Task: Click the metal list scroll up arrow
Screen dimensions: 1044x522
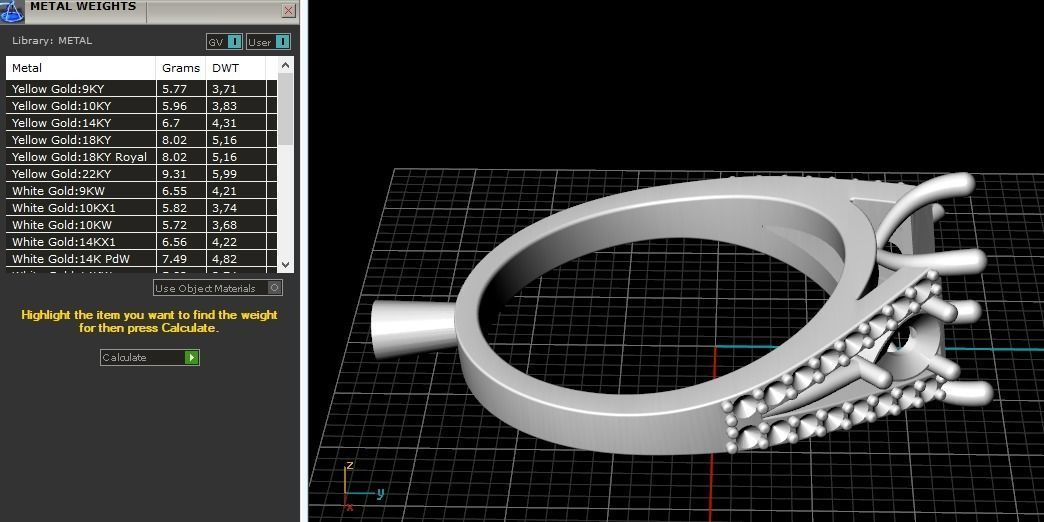Action: pos(286,65)
